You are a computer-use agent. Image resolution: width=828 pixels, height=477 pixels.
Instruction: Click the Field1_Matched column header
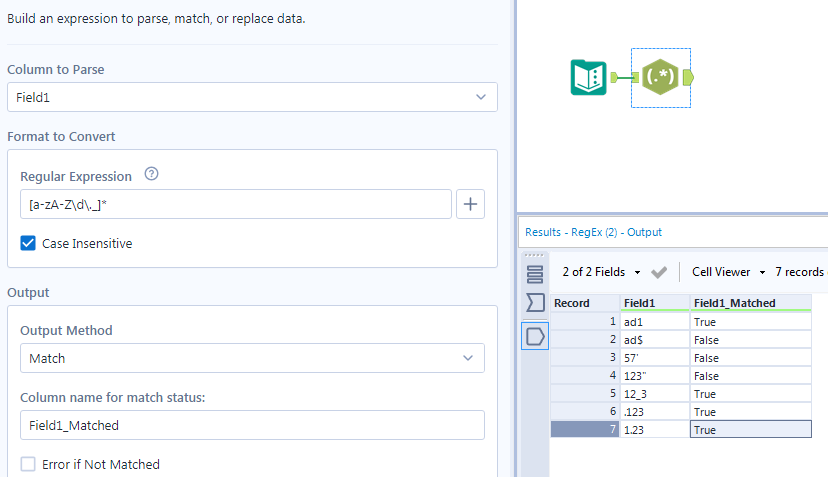tap(750, 303)
